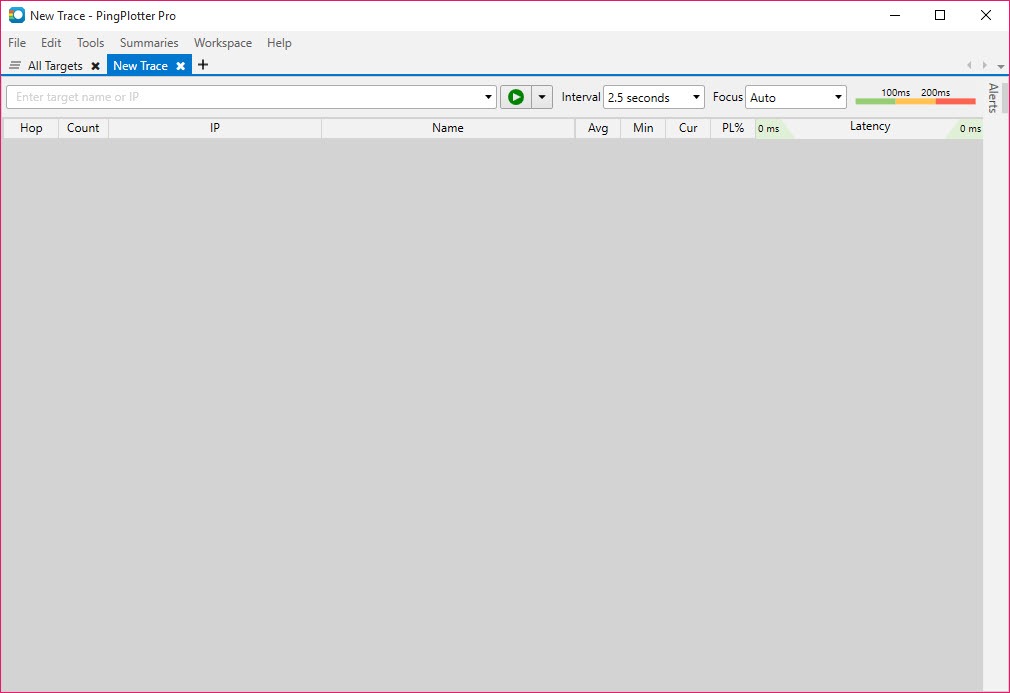Screen dimensions: 1010x693
Task: Click the Name column header
Action: (x=448, y=128)
